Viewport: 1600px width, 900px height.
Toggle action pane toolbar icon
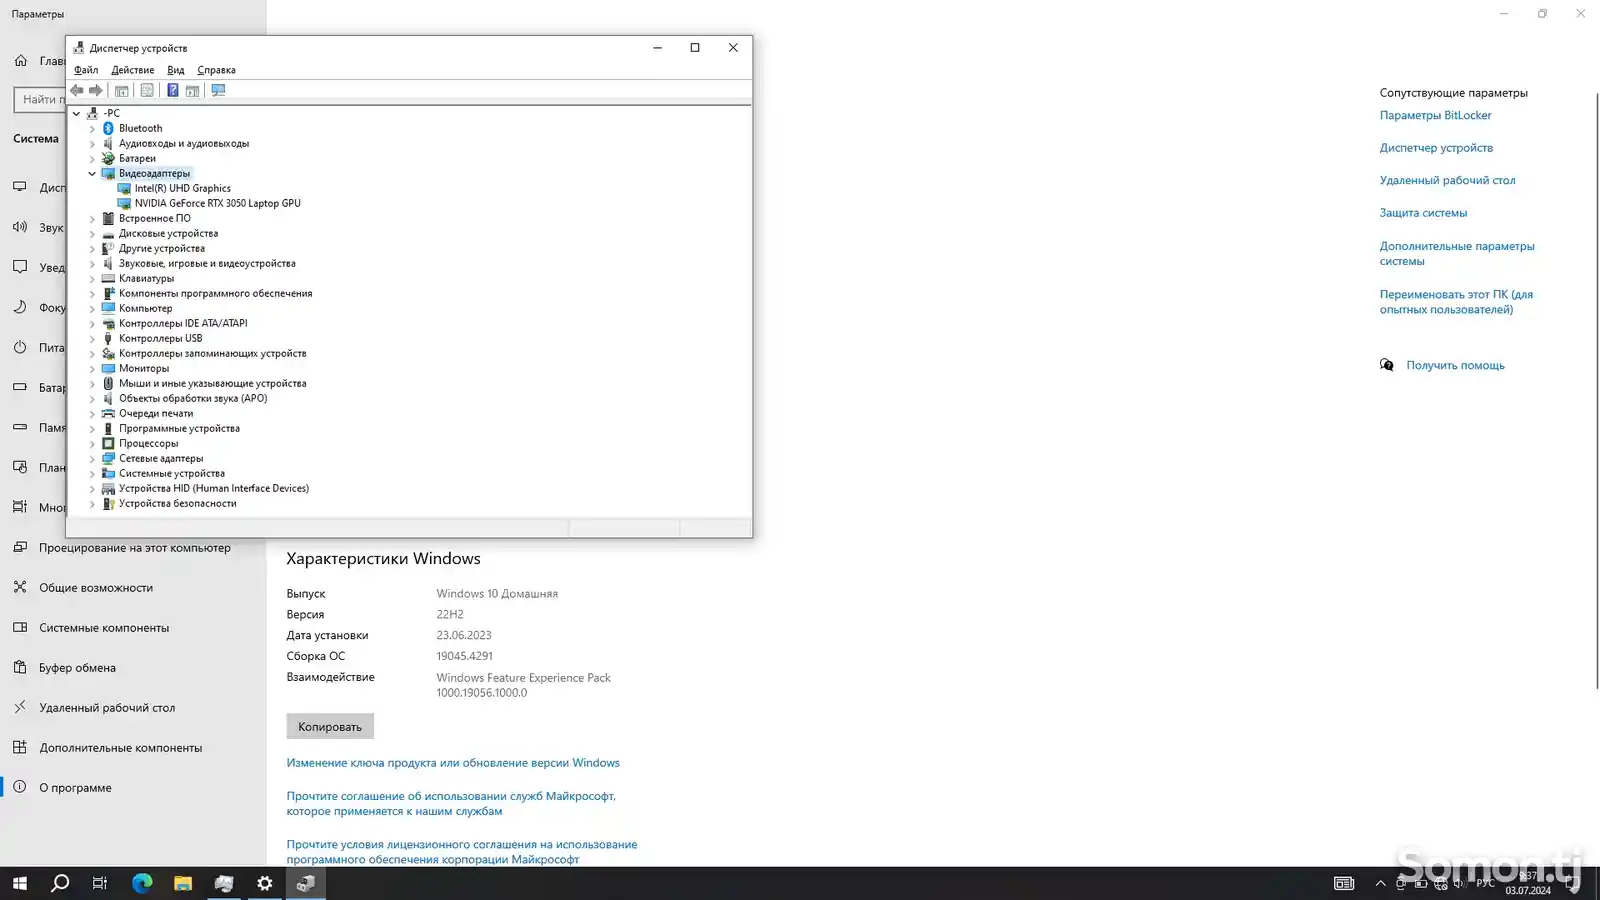[192, 90]
